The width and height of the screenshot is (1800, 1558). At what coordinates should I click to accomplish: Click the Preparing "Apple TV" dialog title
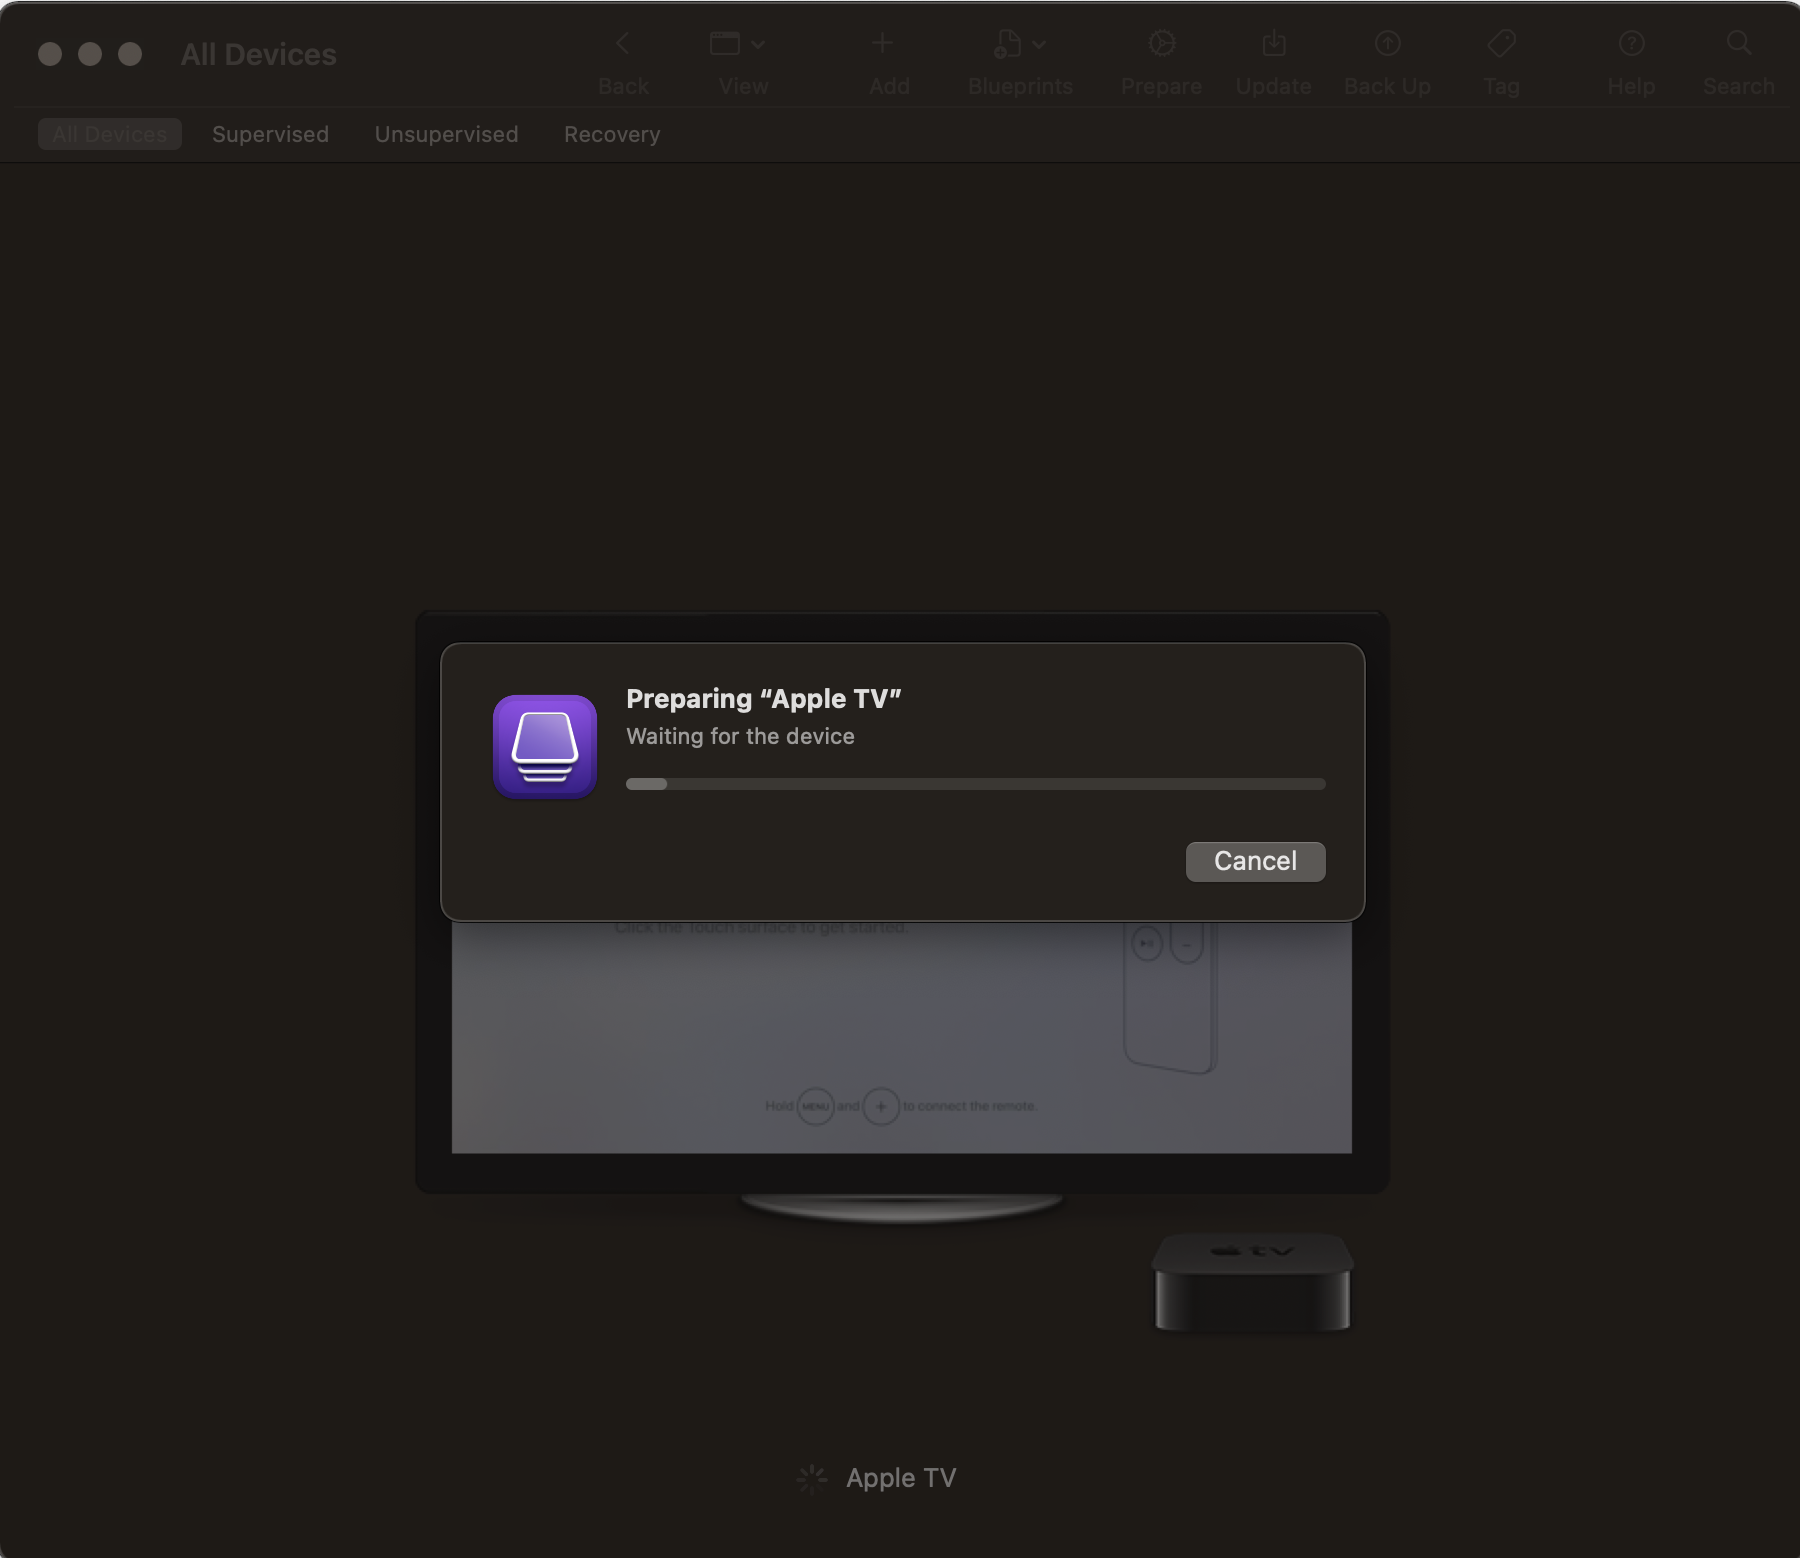coord(763,699)
